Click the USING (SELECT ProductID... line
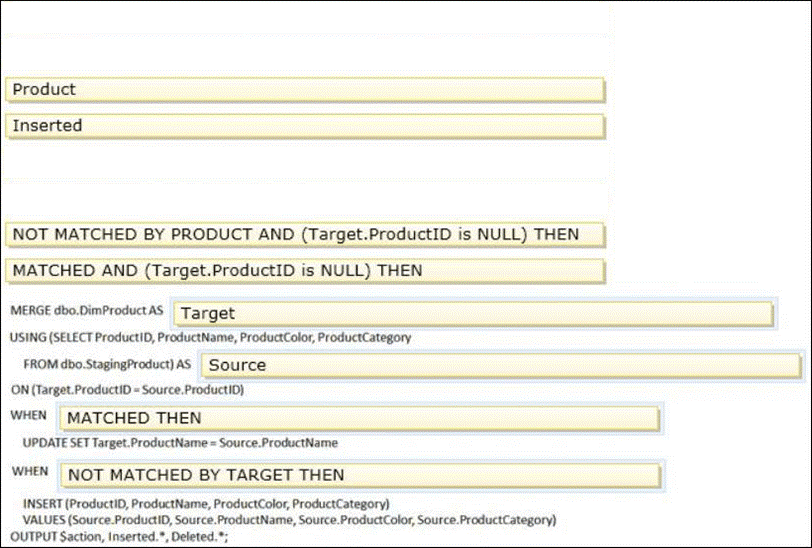 click(210, 338)
